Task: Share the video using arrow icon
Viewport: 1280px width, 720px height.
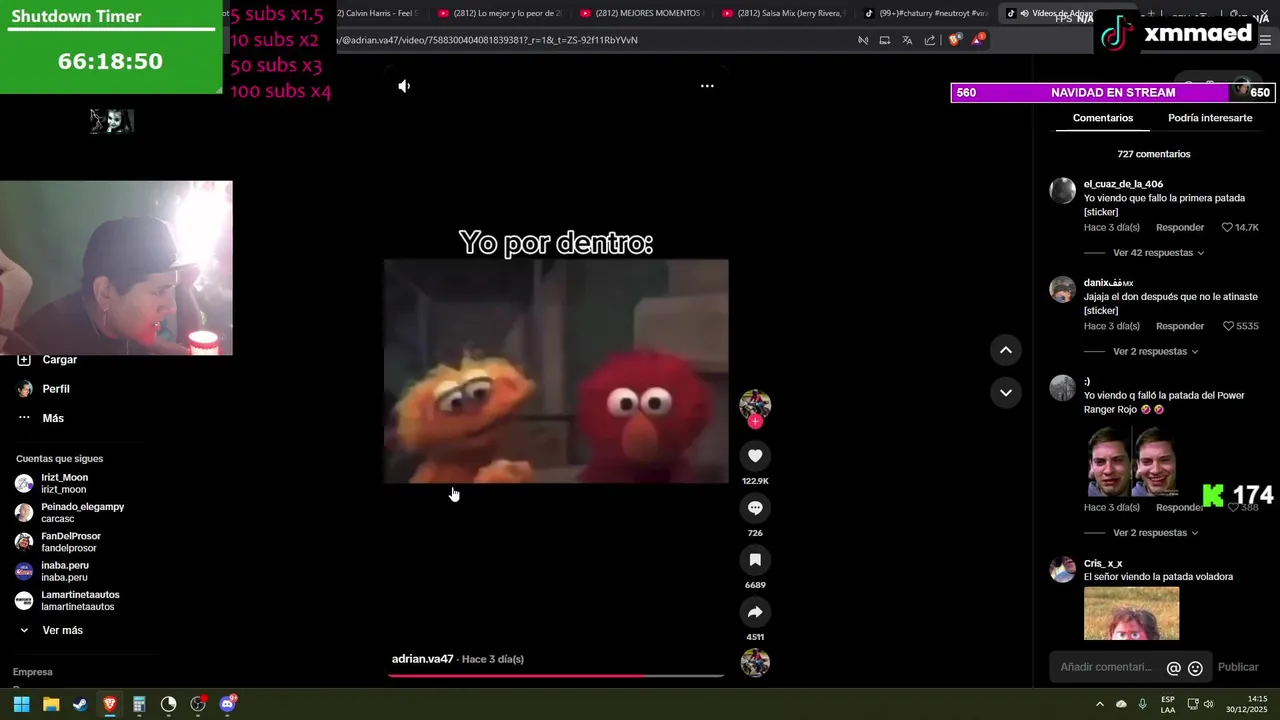Action: pyautogui.click(x=755, y=612)
